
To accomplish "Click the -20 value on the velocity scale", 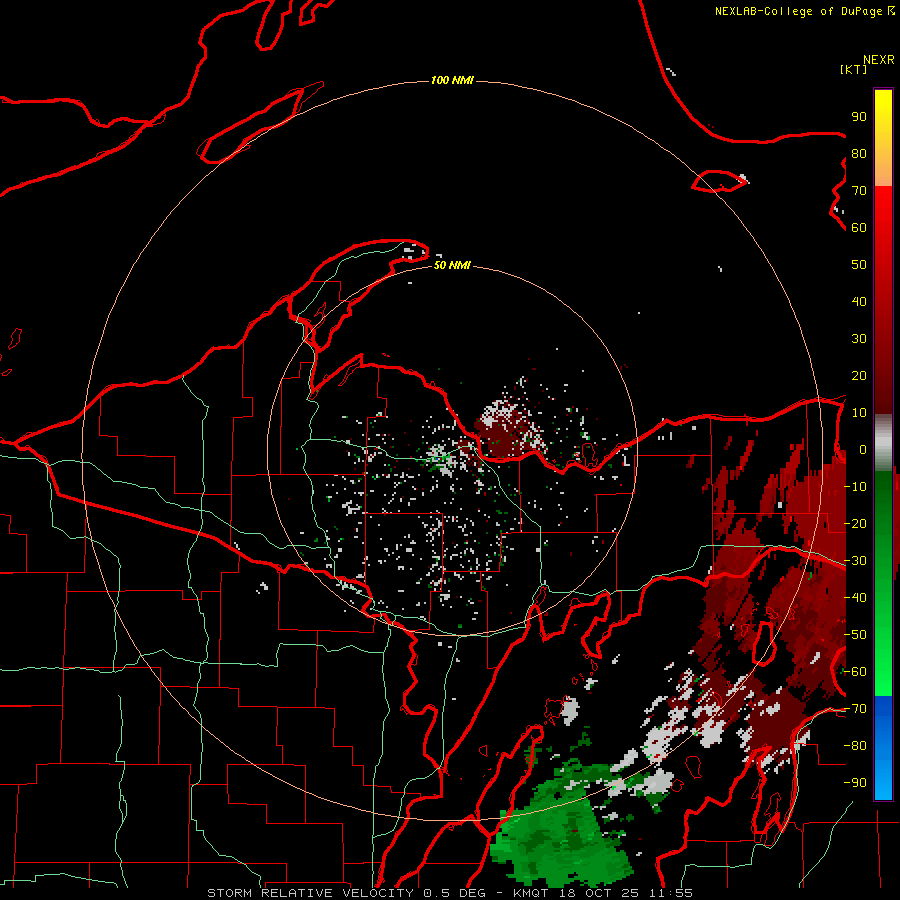I will tap(856, 523).
